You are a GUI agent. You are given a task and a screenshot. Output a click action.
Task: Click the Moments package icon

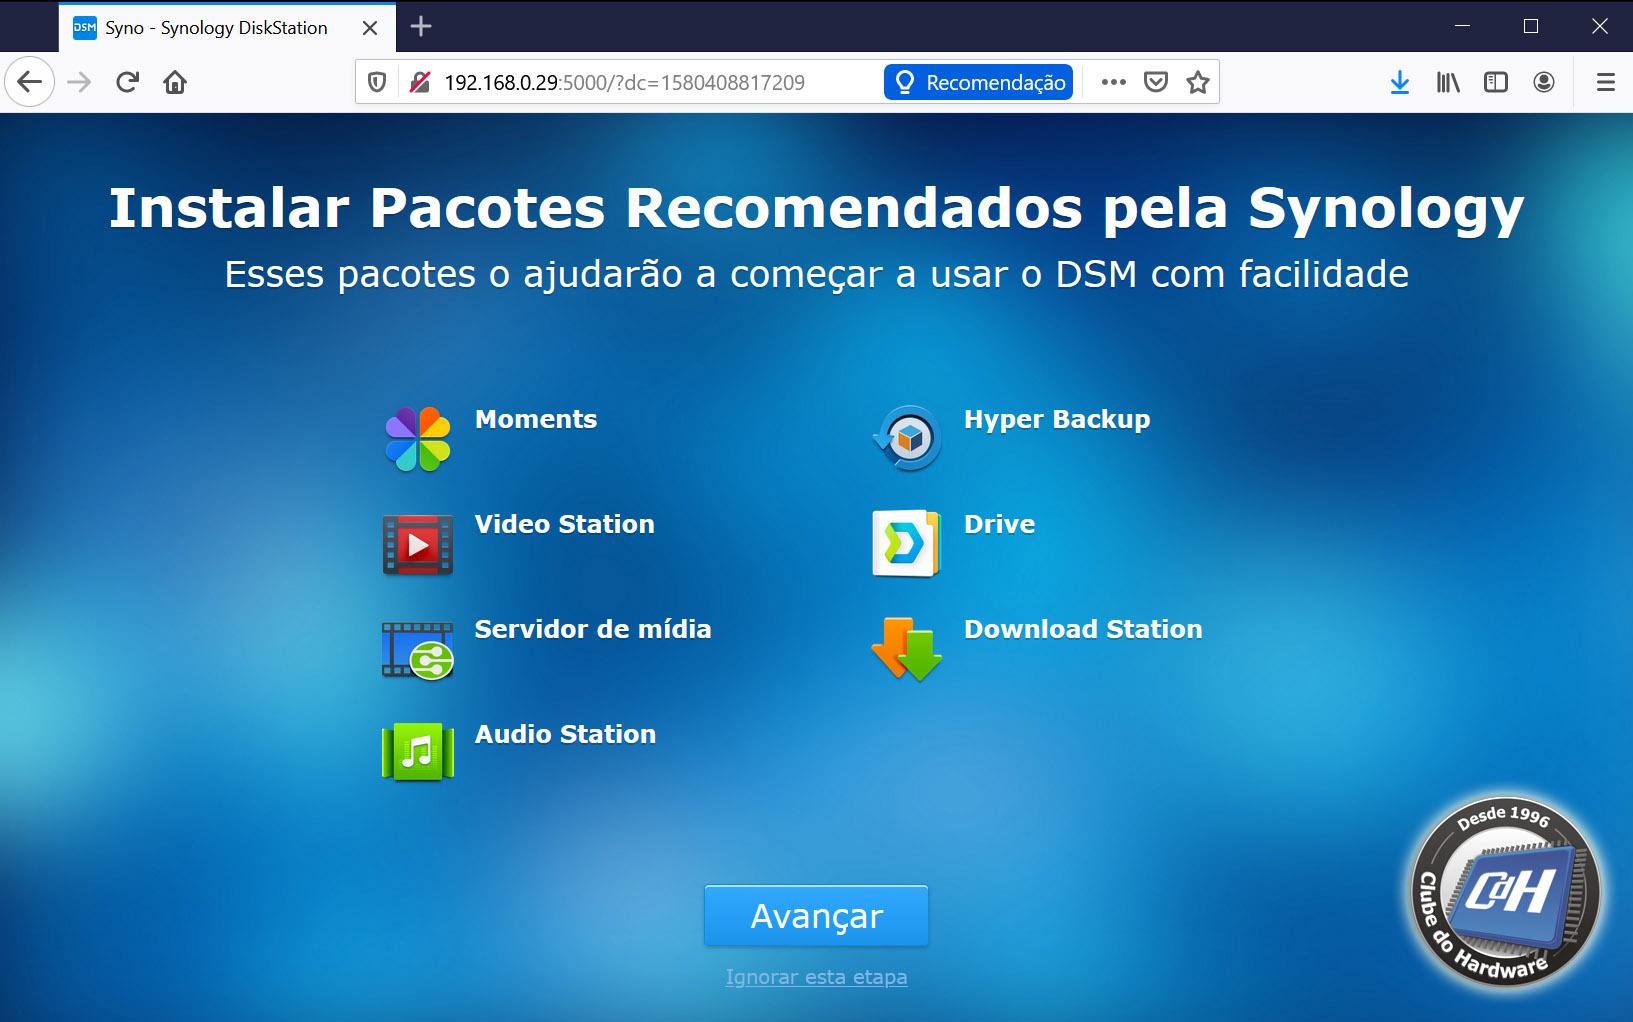tap(418, 439)
